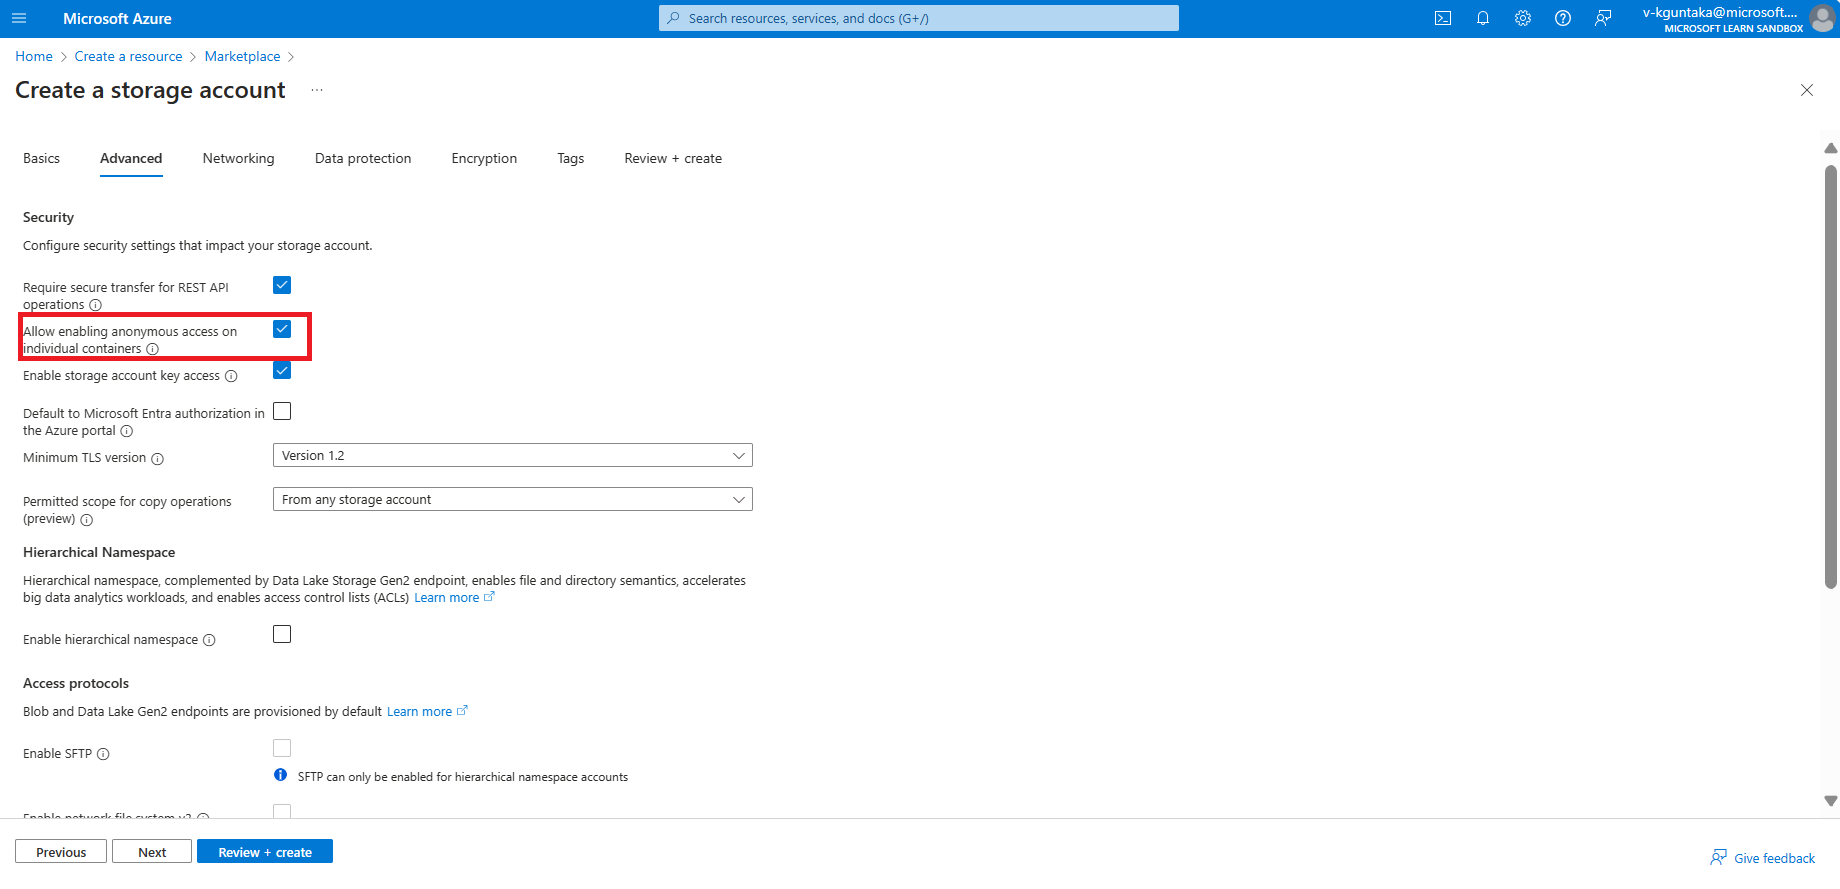Go to Home breadcrumb
Viewport: 1840px width, 889px height.
point(34,57)
